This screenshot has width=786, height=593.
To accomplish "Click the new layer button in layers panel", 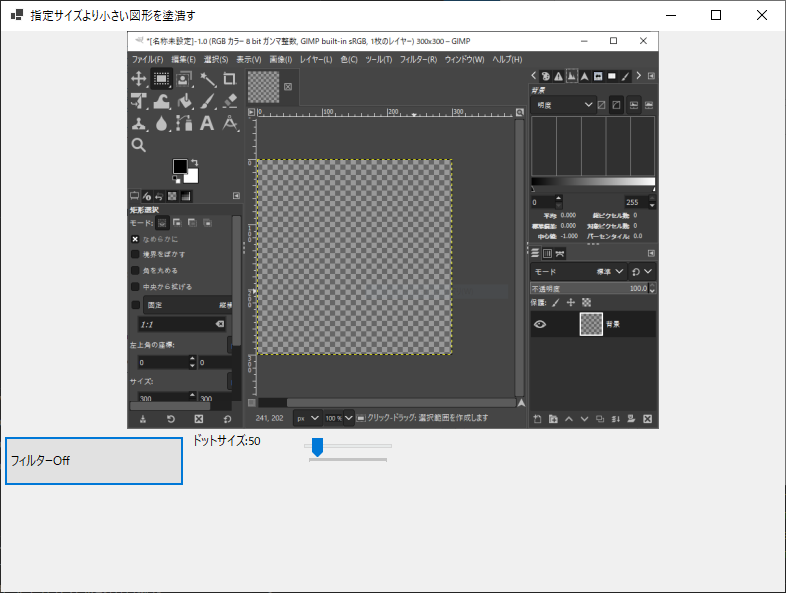I will (537, 418).
